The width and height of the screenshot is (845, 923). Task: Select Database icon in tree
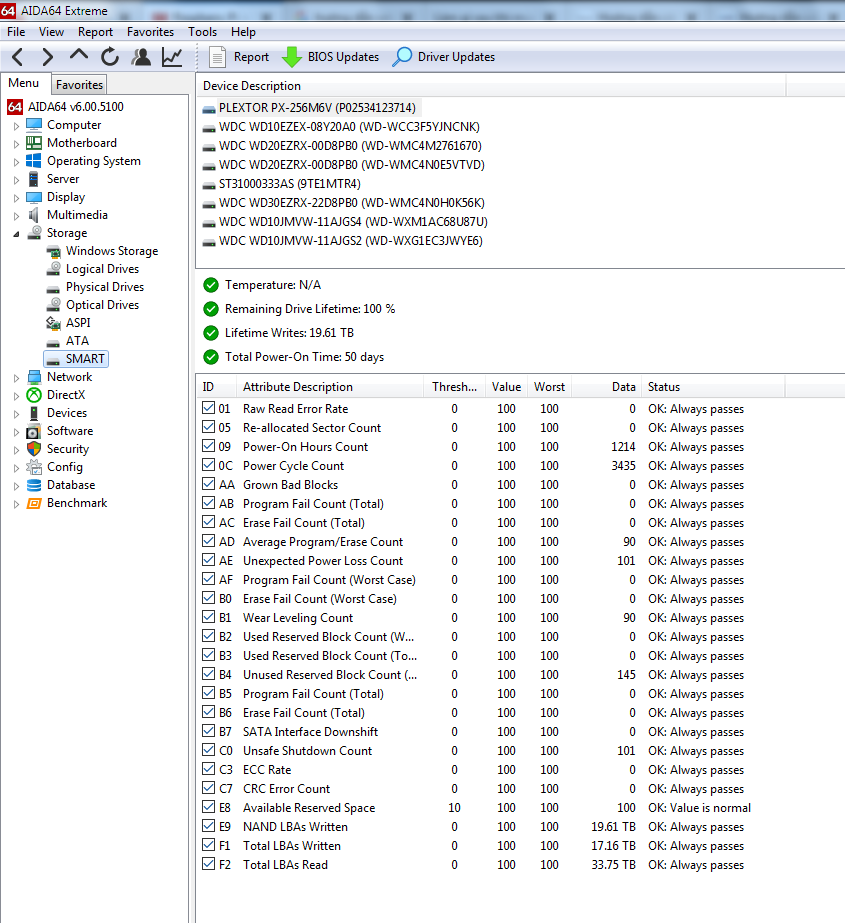34,485
